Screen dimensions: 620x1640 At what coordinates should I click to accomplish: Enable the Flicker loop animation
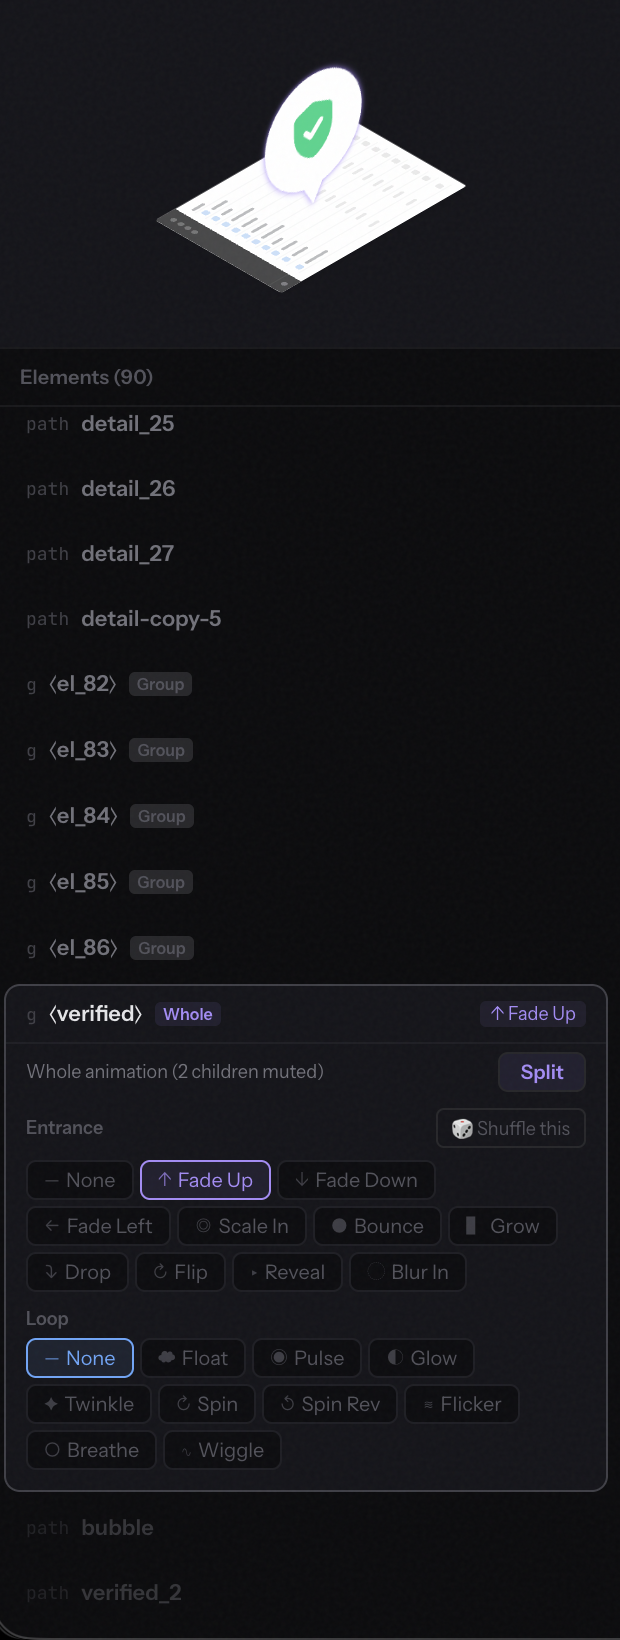point(461,1403)
